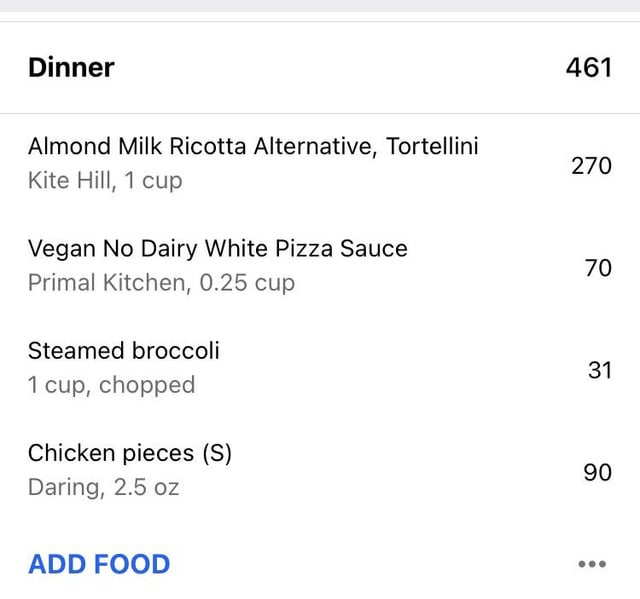Tap the 31 calorie value

pyautogui.click(x=599, y=370)
